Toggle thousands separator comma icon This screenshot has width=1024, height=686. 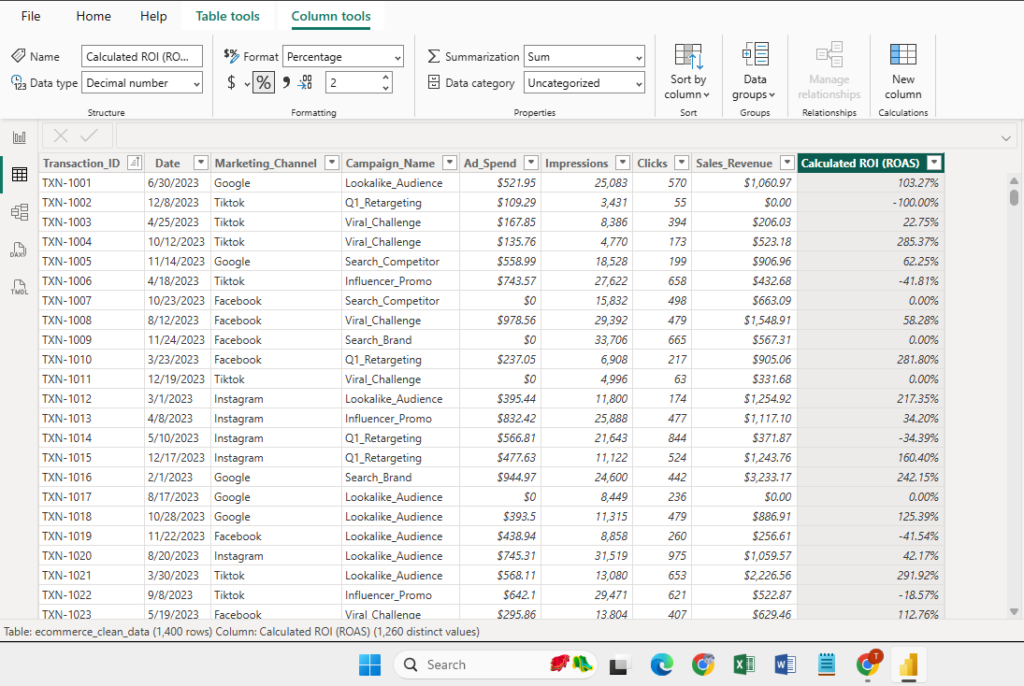click(286, 82)
